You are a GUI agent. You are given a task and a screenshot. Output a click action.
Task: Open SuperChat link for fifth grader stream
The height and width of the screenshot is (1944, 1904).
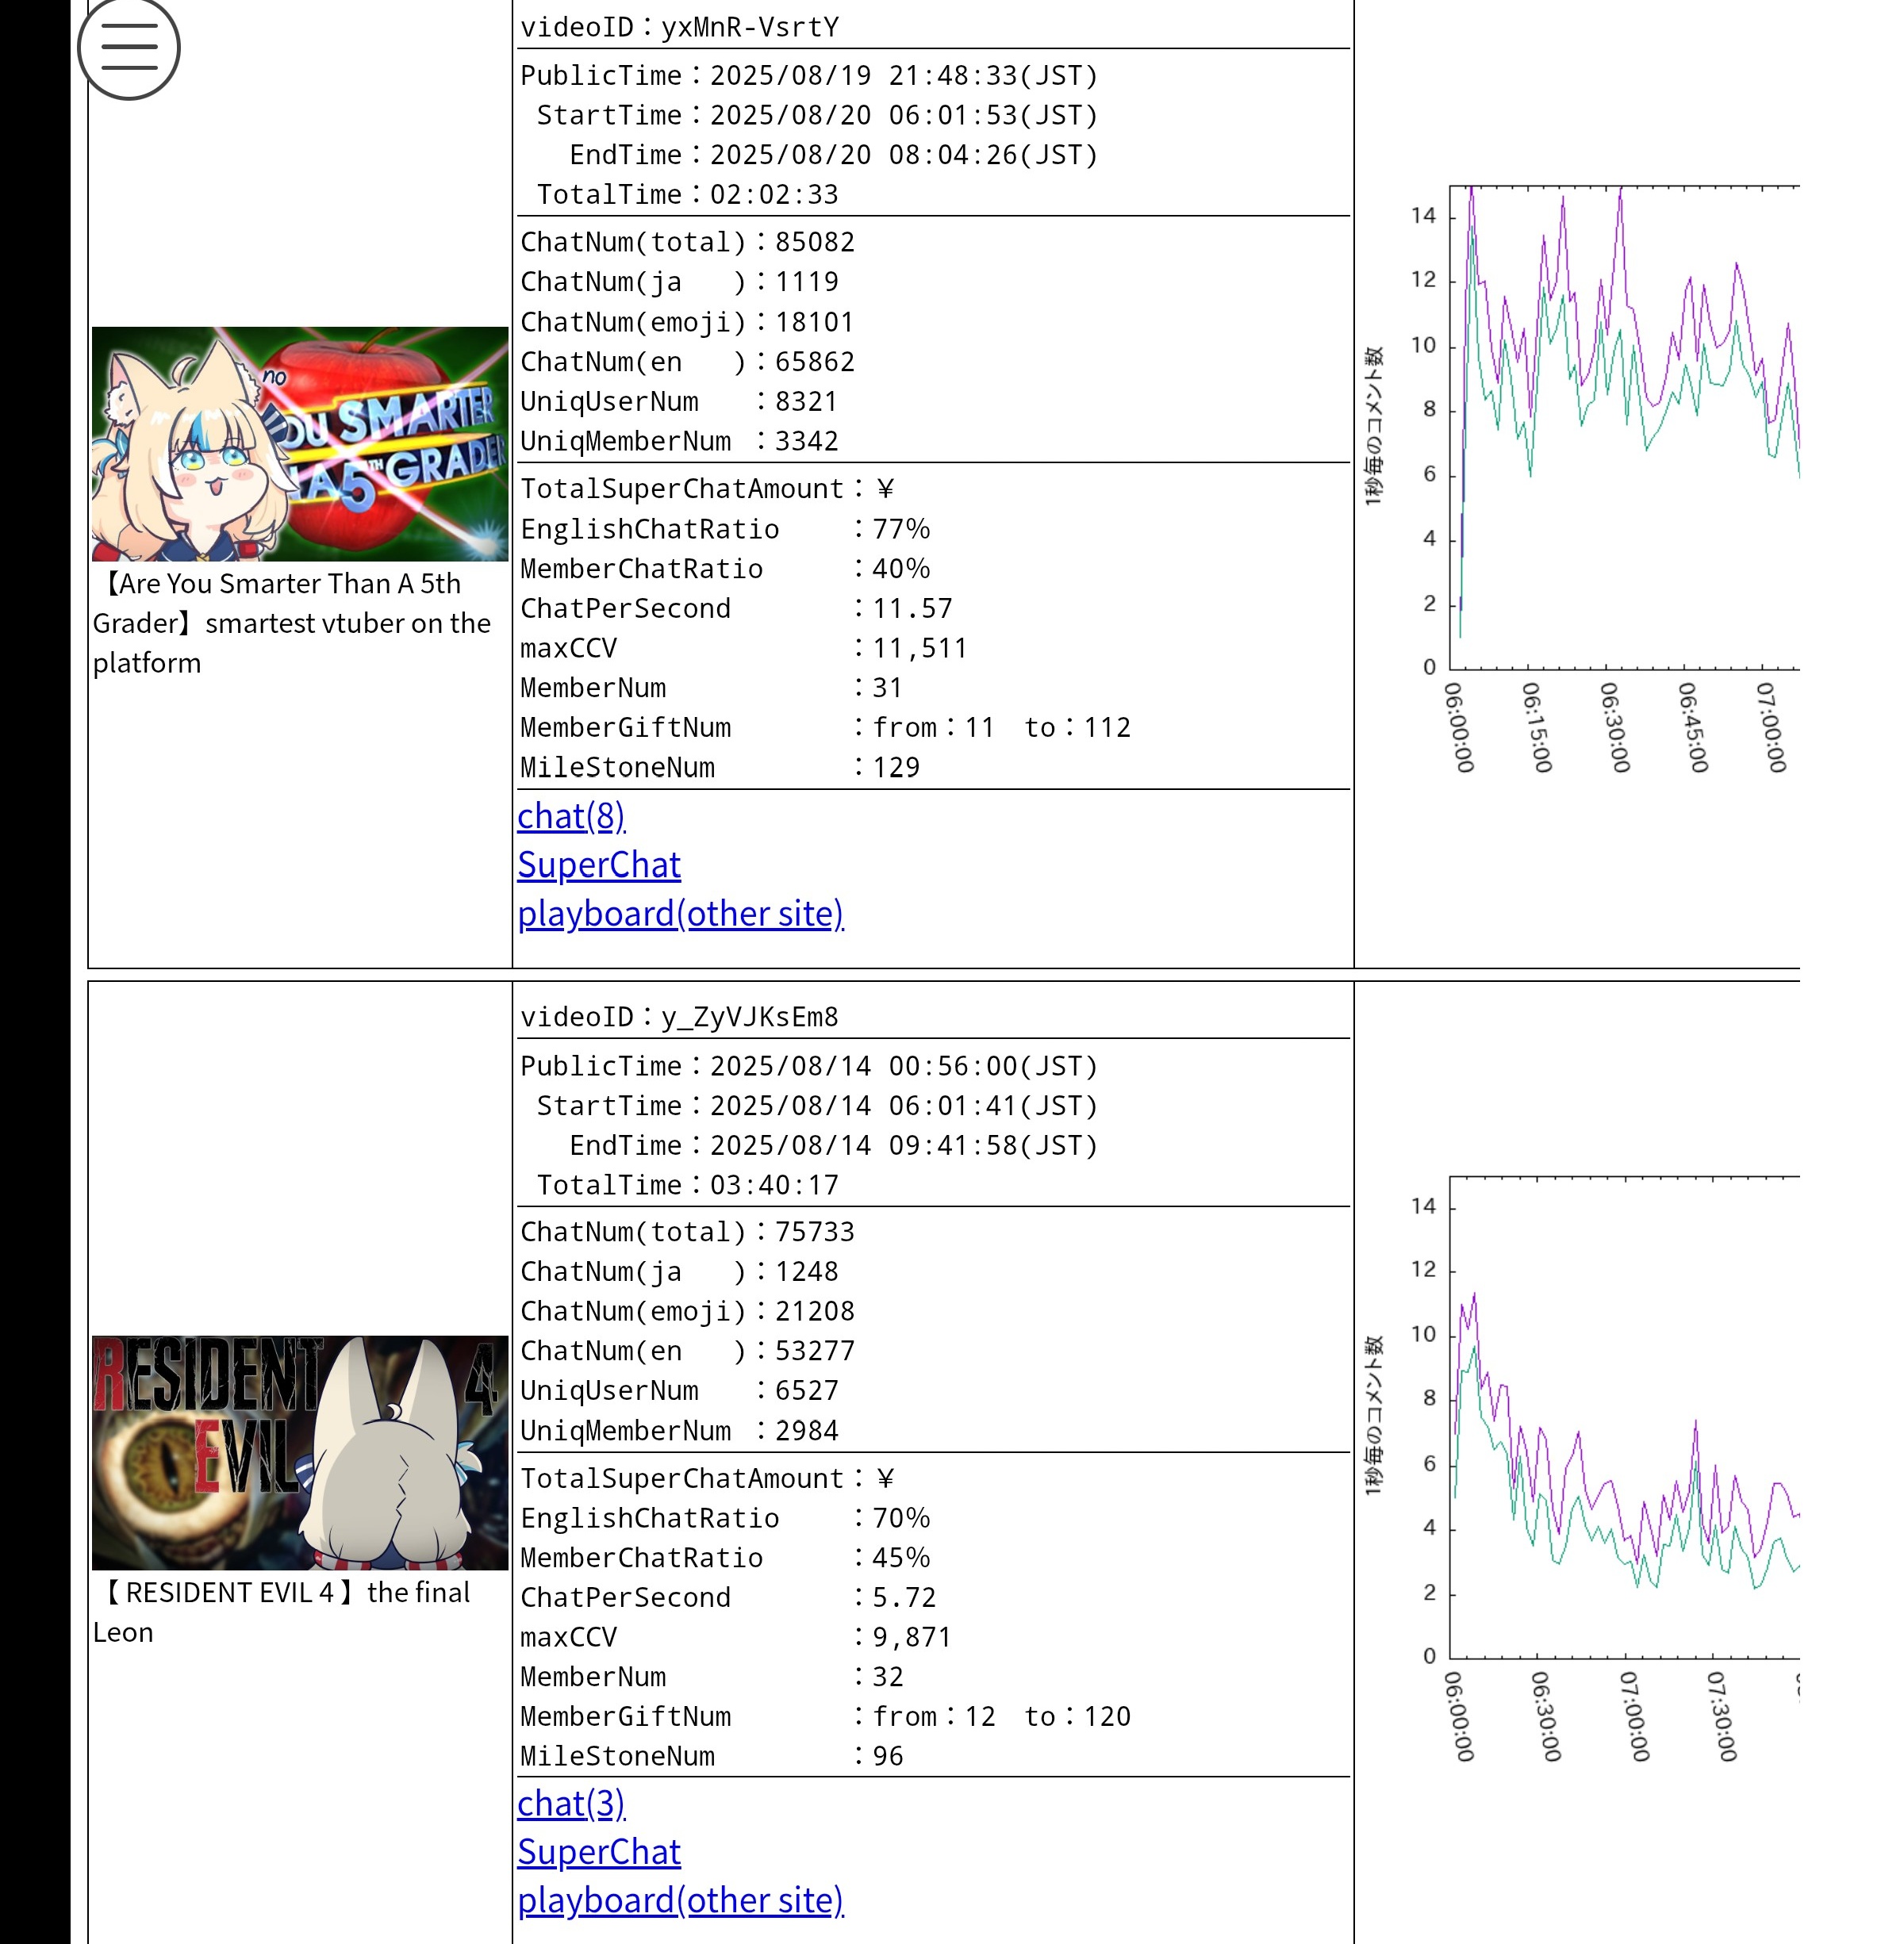tap(599, 865)
